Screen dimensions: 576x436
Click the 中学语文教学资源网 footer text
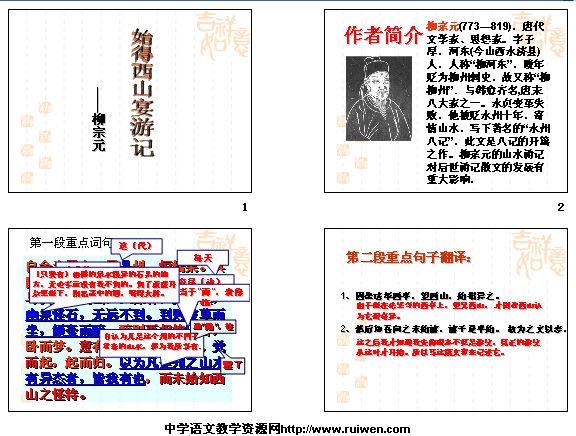tap(223, 429)
